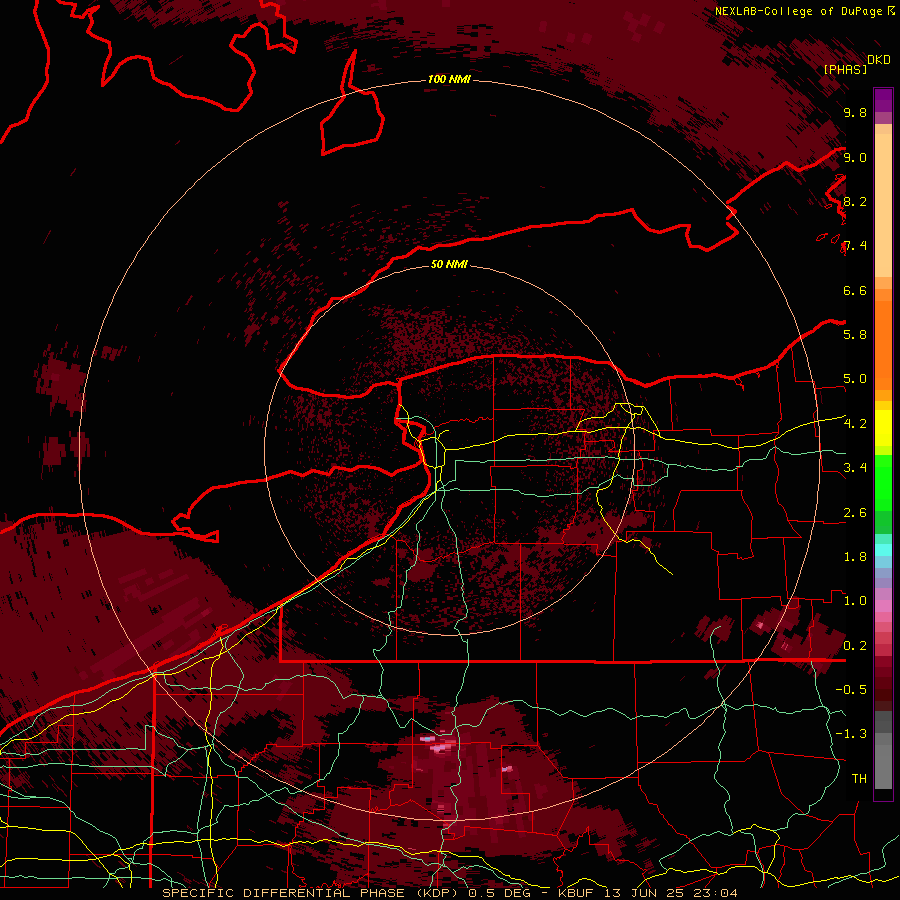Viewport: 900px width, 900px height.
Task: Click the NEXLAB-College of DuPage label
Action: coord(798,11)
